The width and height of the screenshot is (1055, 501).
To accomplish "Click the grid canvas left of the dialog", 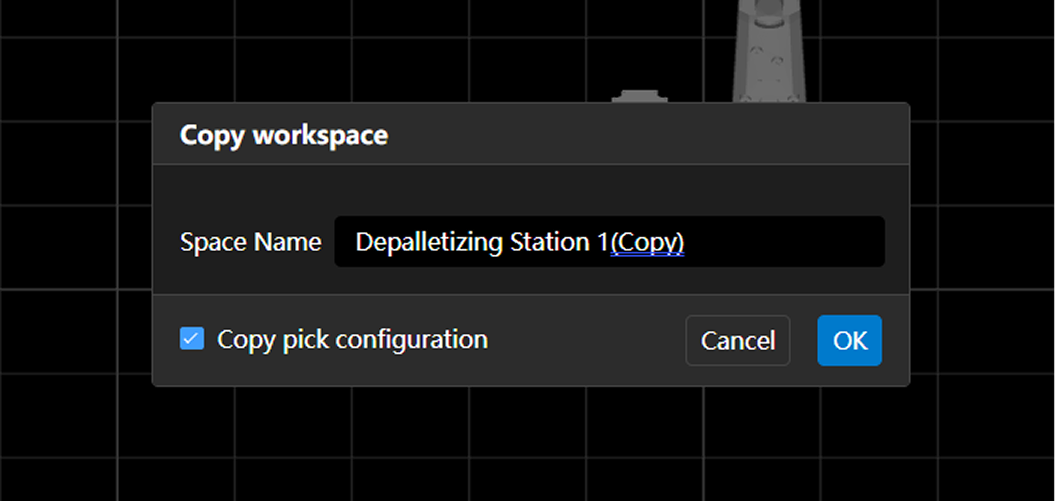I will click(x=75, y=250).
